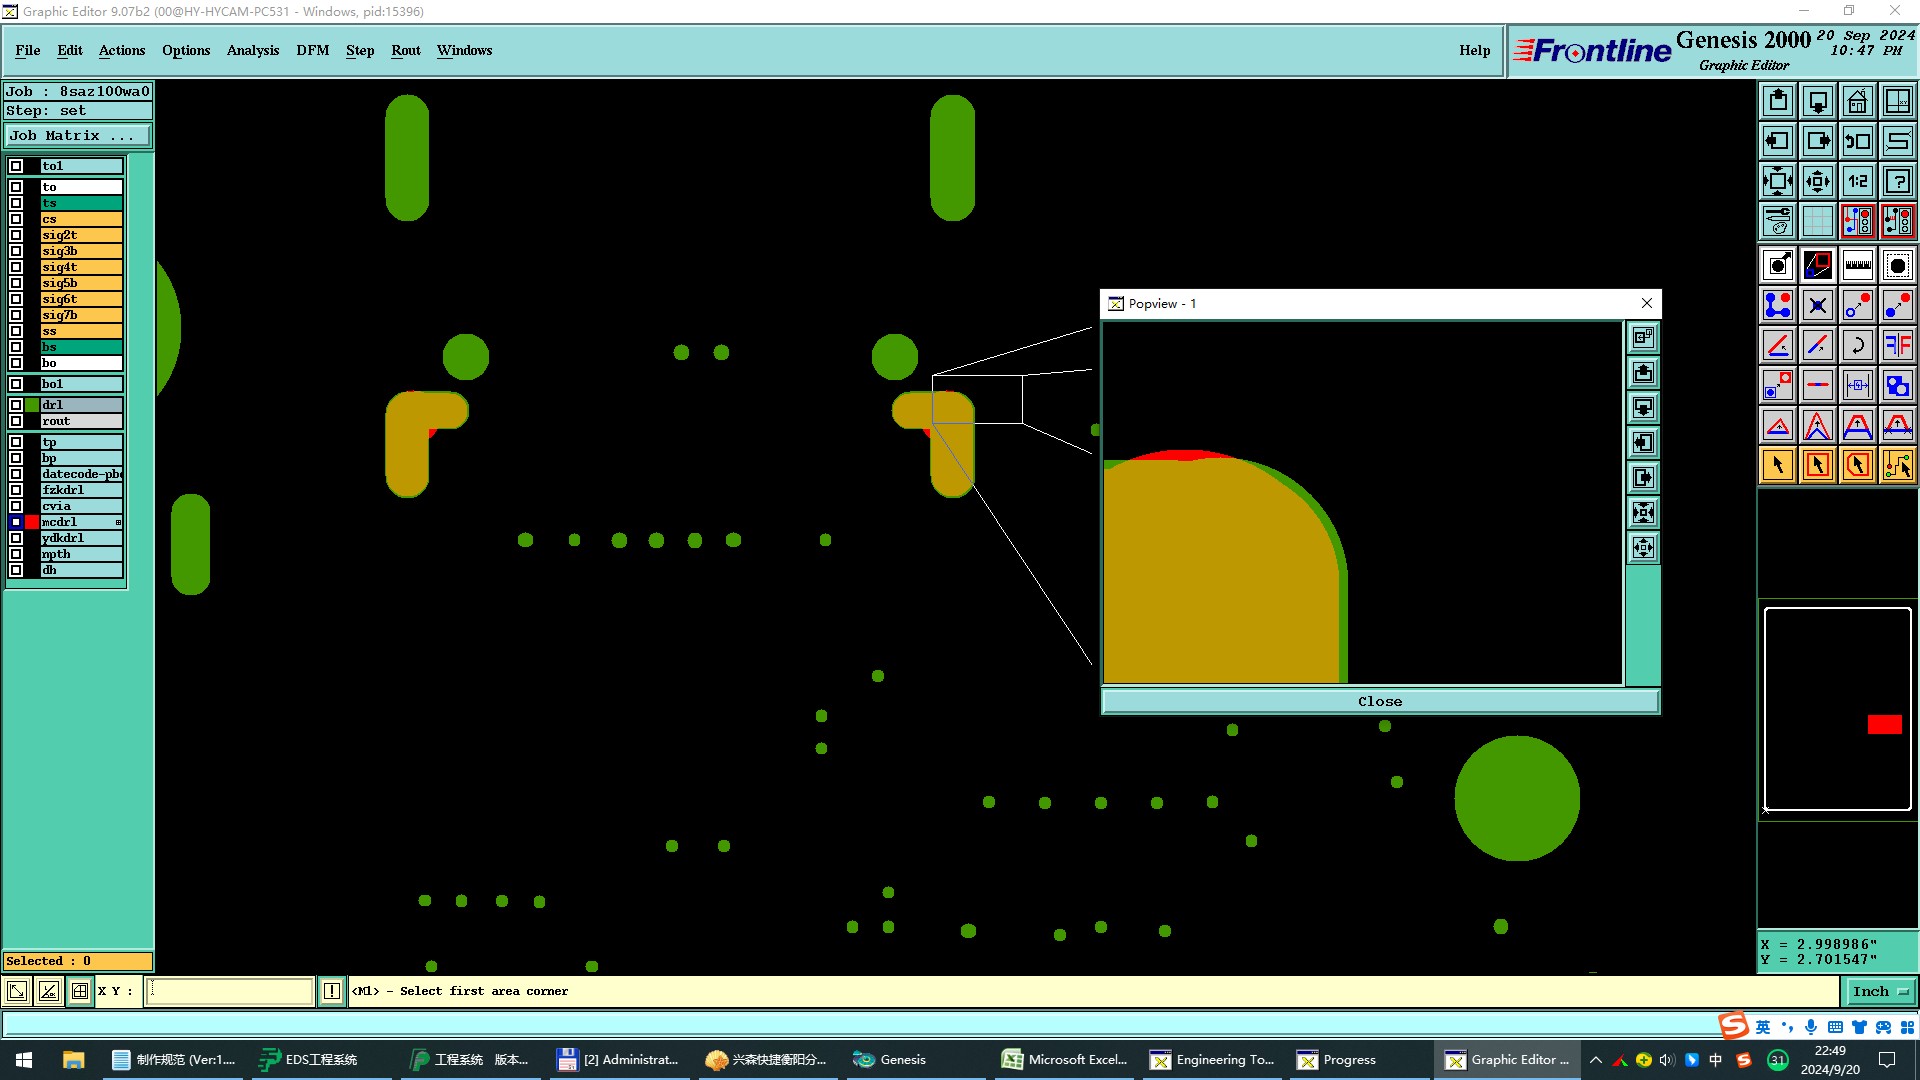Viewport: 1920px width, 1080px height.
Task: Toggle display checkbox of sig2t layer
Action: [16, 235]
